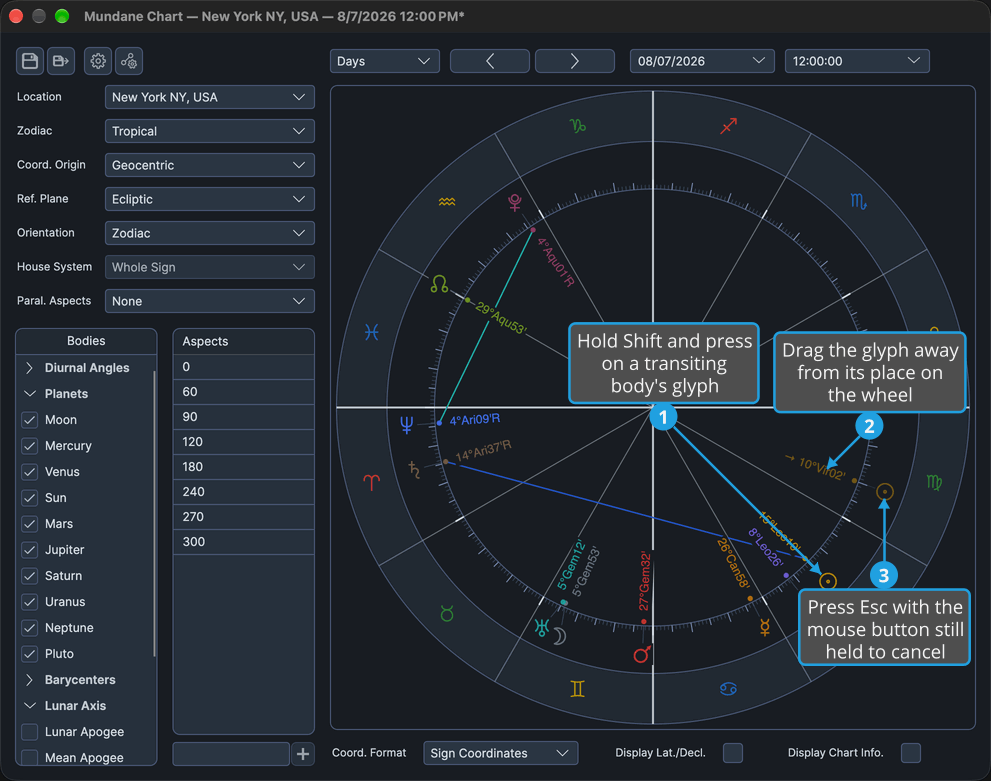Image resolution: width=991 pixels, height=781 pixels.
Task: Select the Neptune trident glyph
Action: (x=406, y=425)
